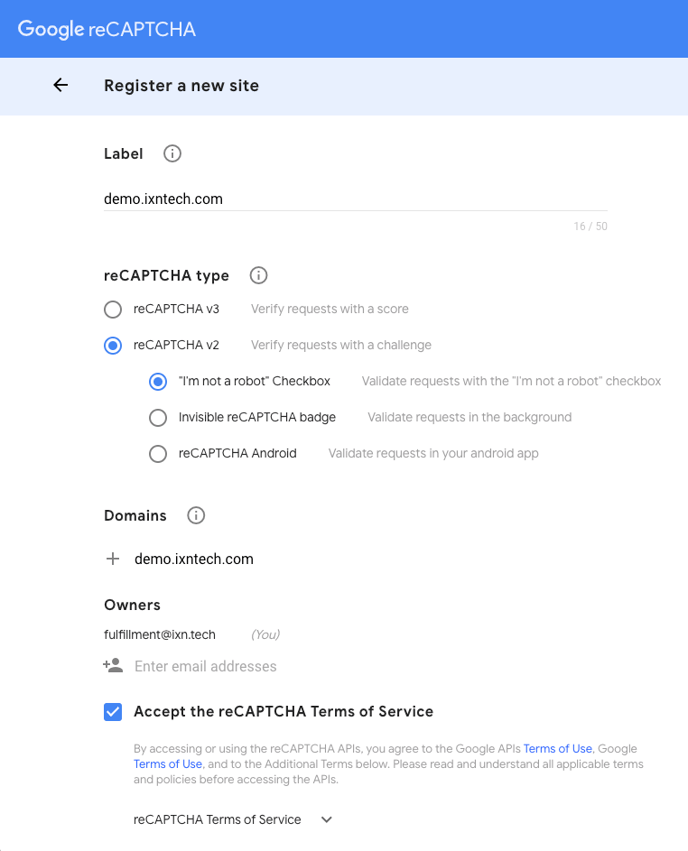Click the Google reCAPTCHA logo
Image resolution: width=688 pixels, height=851 pixels.
106,29
